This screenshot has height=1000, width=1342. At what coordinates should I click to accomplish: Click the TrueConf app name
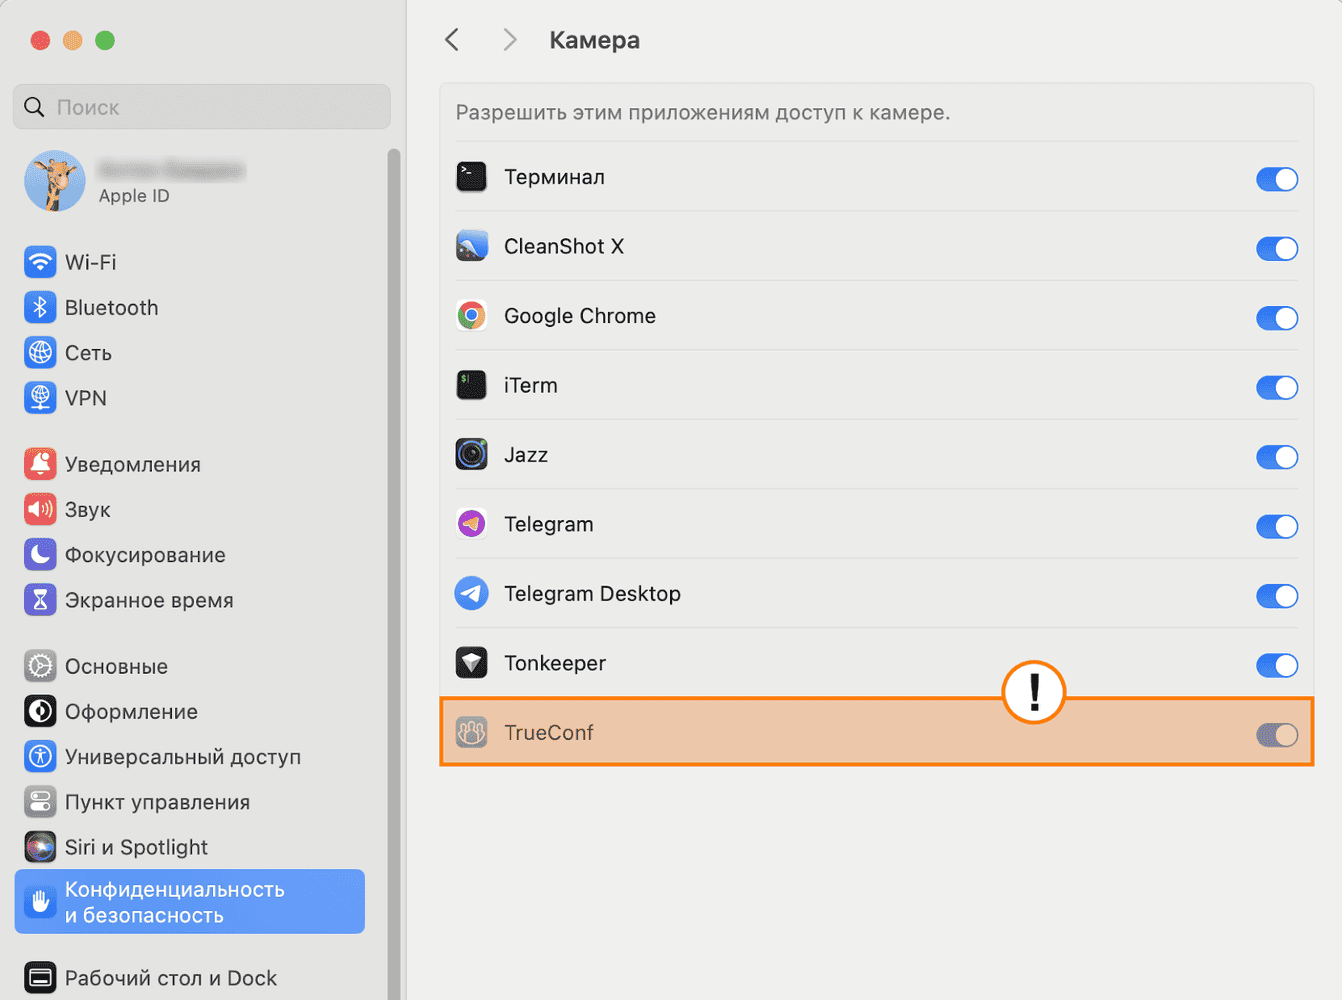tap(549, 732)
